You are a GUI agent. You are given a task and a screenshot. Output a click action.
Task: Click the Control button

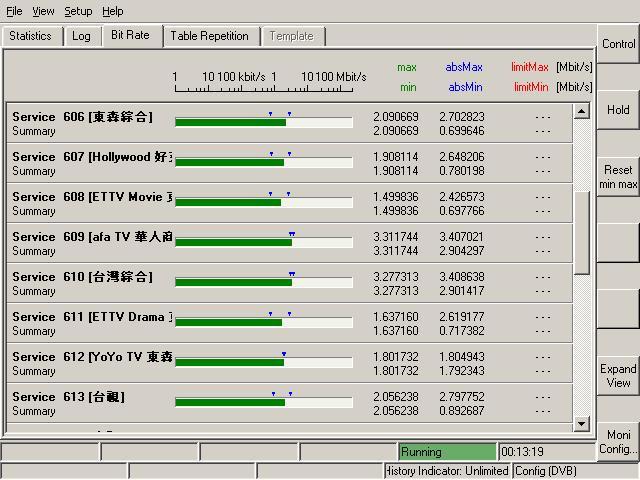[x=618, y=44]
